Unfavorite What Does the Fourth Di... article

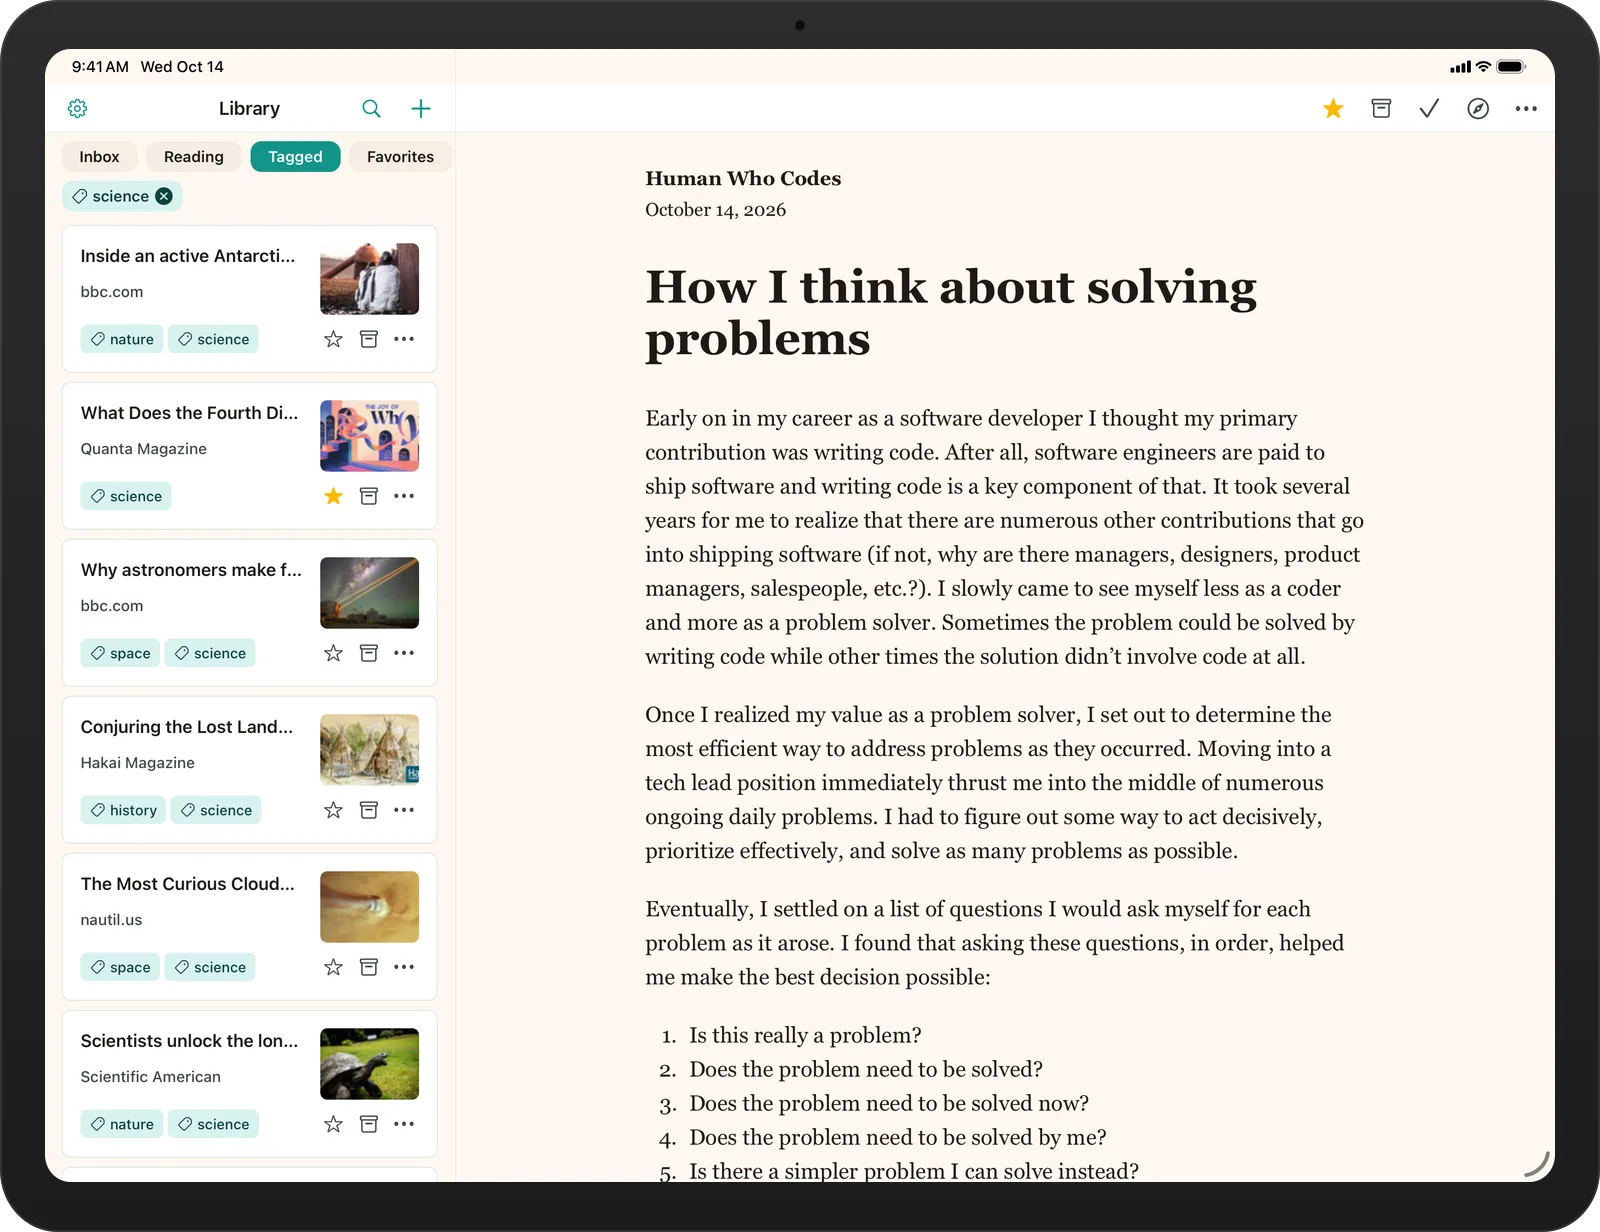(x=333, y=496)
